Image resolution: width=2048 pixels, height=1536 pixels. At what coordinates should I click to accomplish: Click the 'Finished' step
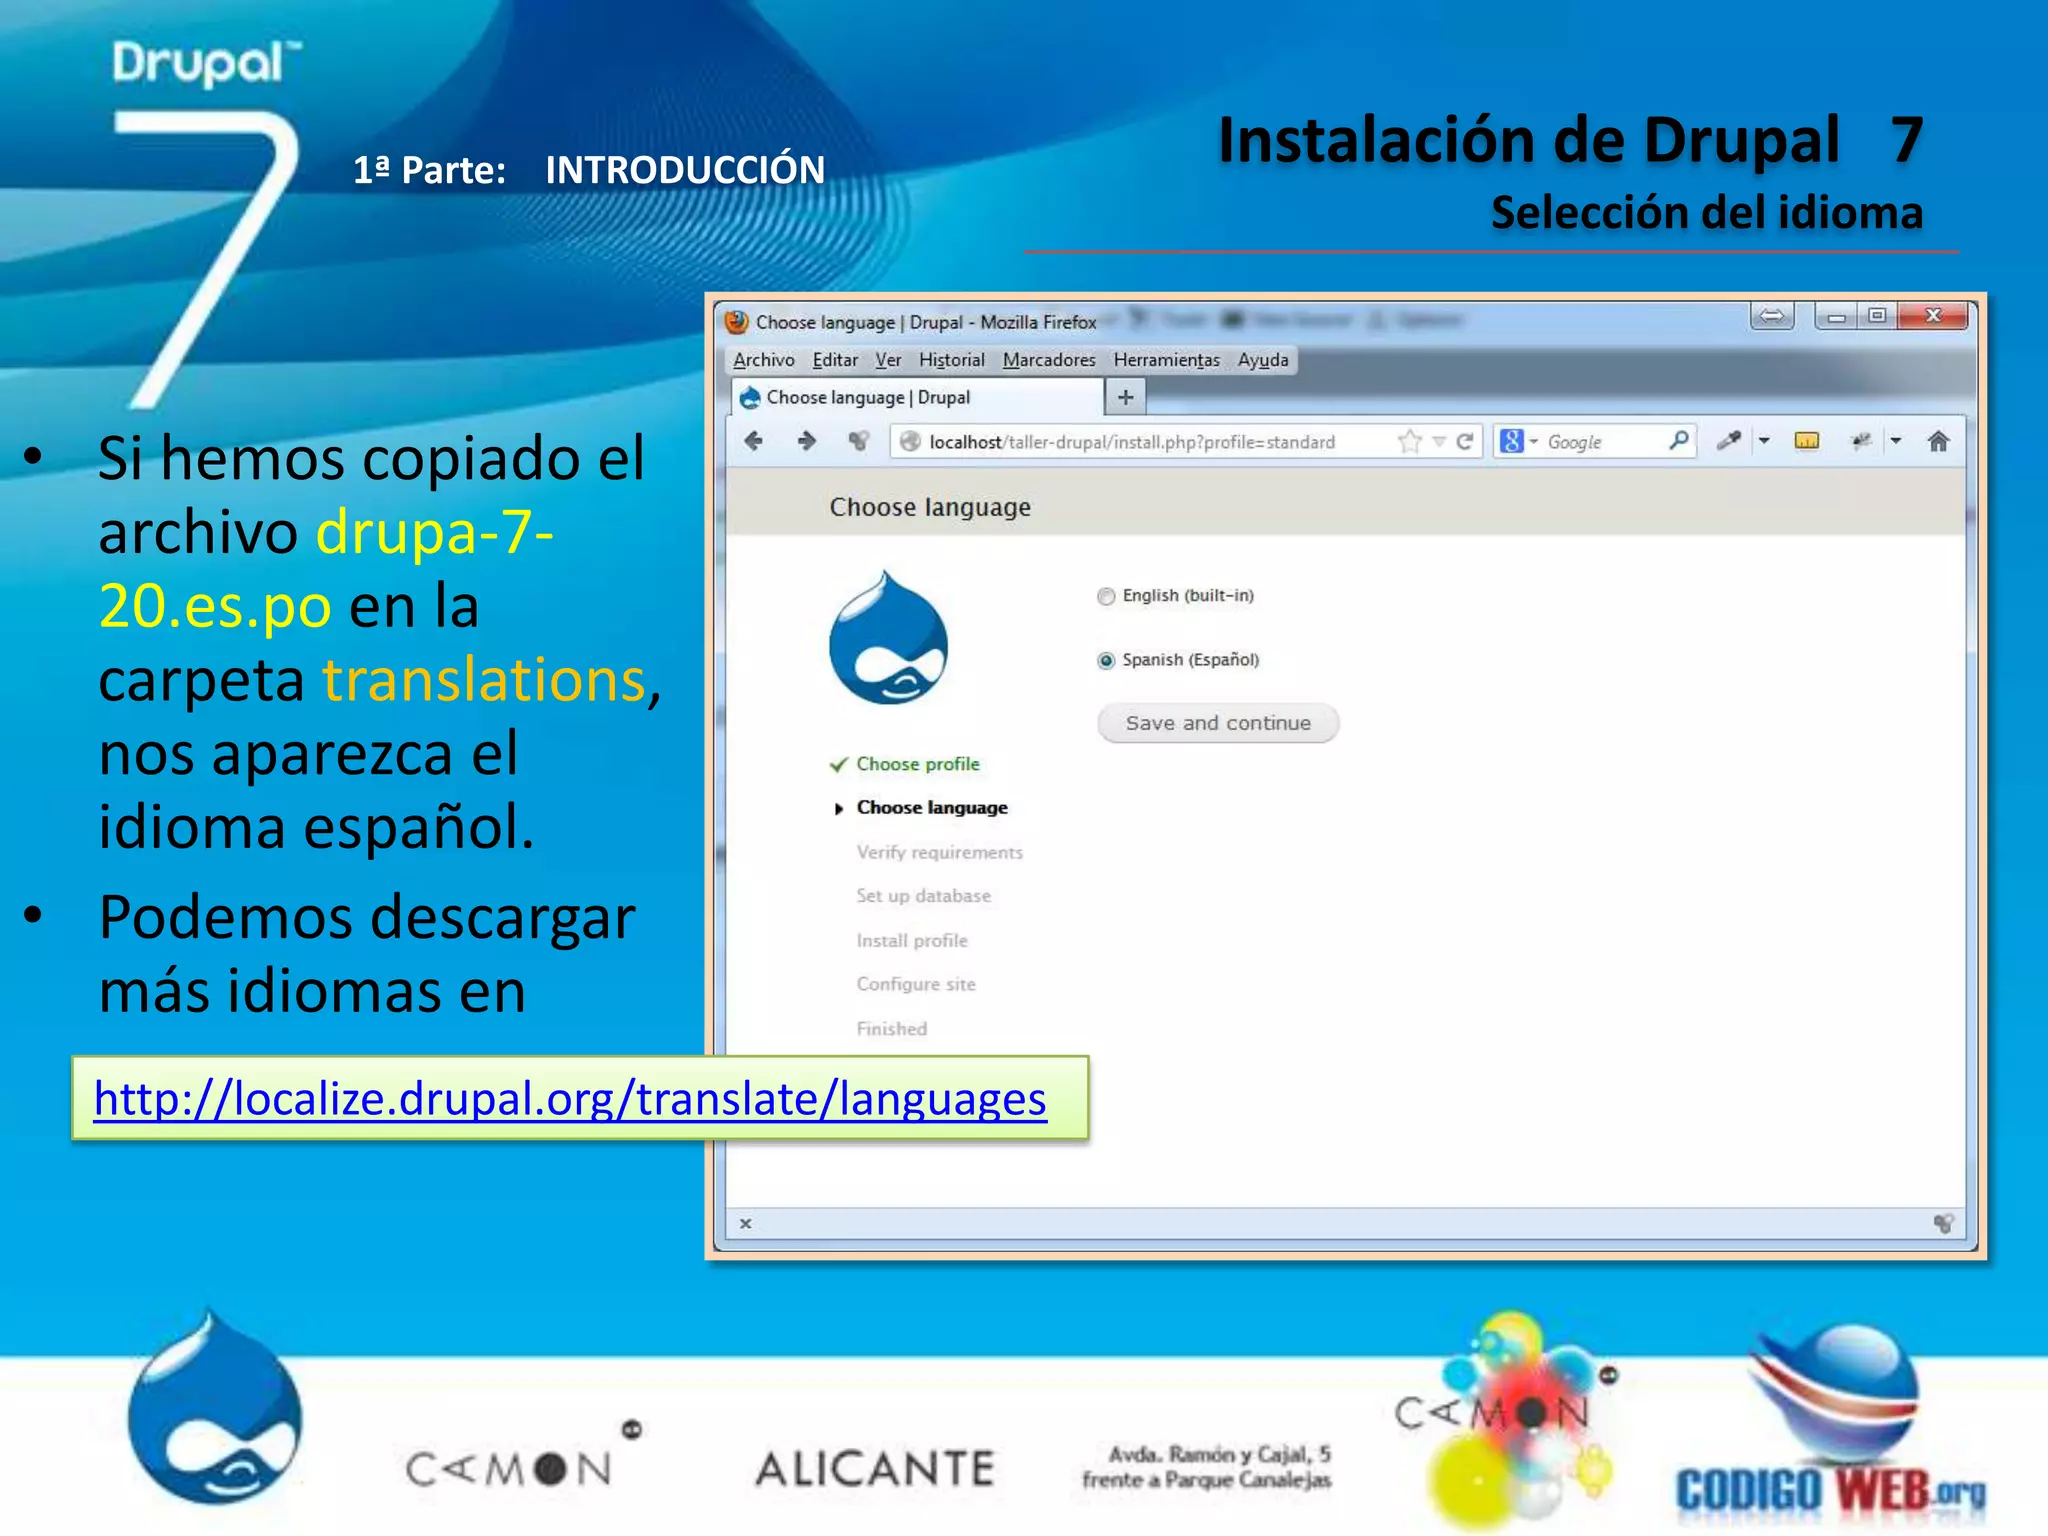(x=891, y=1029)
